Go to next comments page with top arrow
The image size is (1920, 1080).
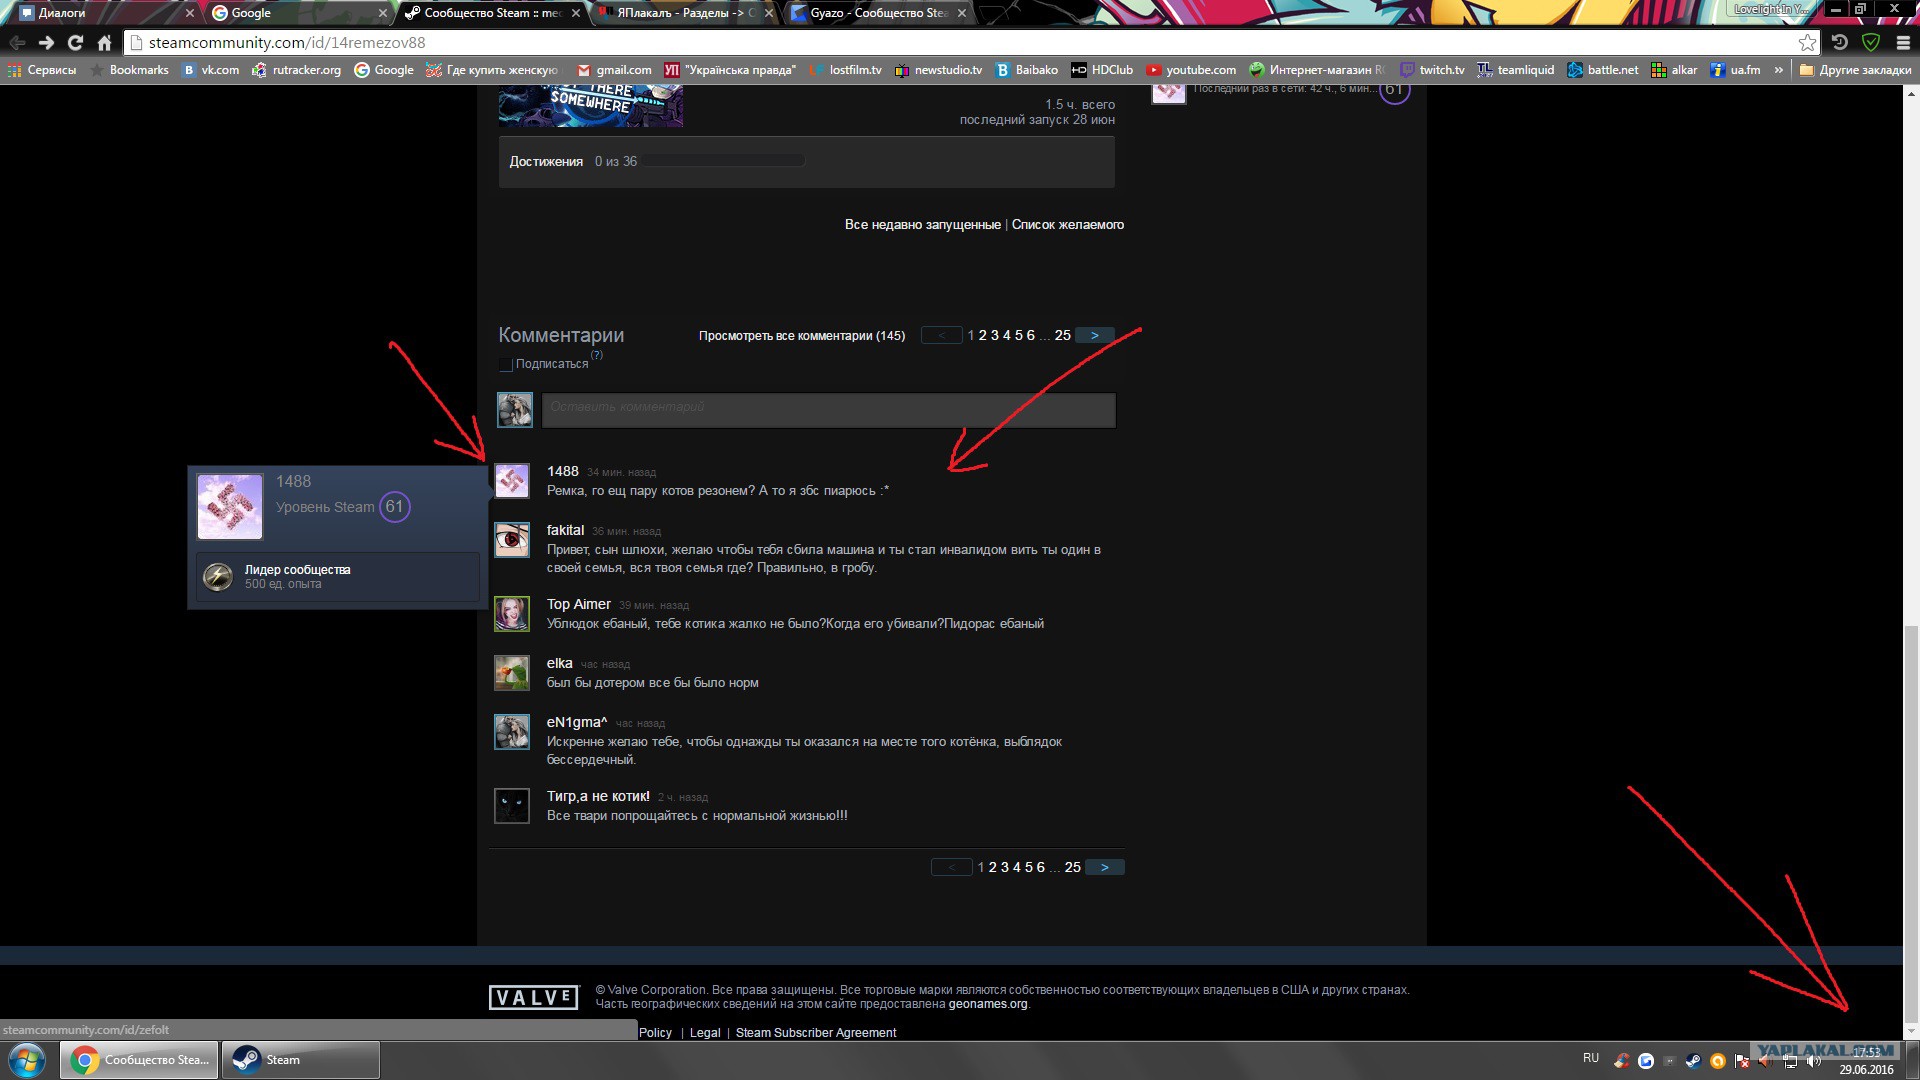1094,336
